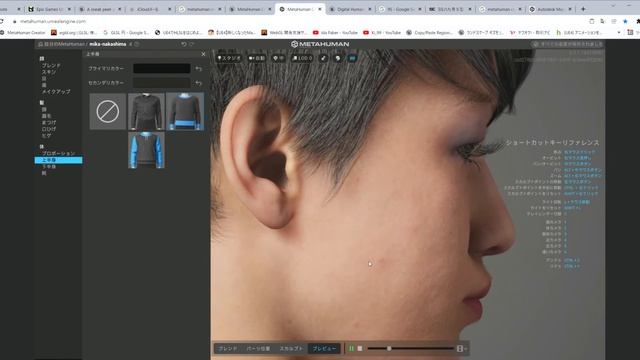Viewport: 640px width, 360px height.
Task: Reset the primary color with its undo arrow
Action: (x=199, y=69)
